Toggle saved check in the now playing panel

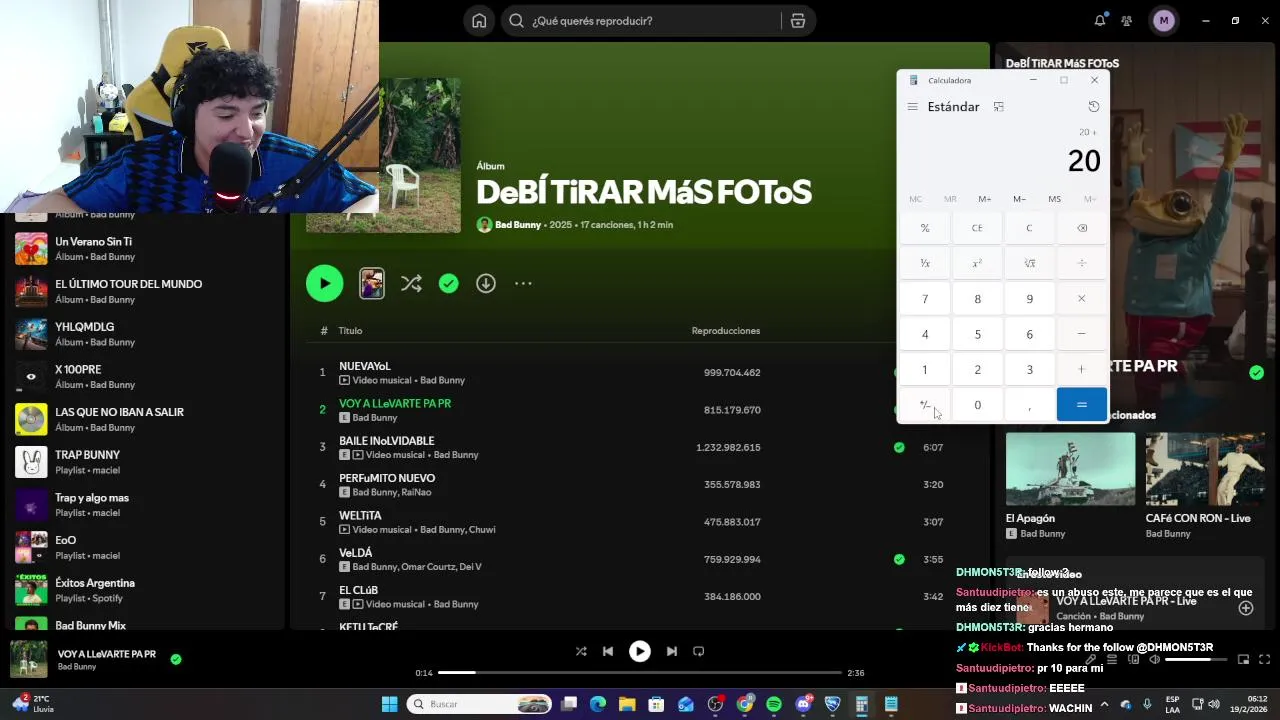pyautogui.click(x=1256, y=372)
